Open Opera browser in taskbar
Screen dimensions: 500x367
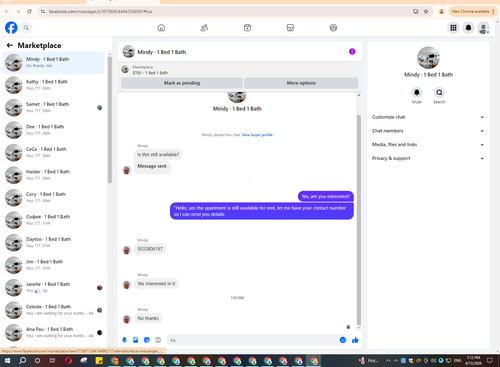pyautogui.click(x=68, y=361)
